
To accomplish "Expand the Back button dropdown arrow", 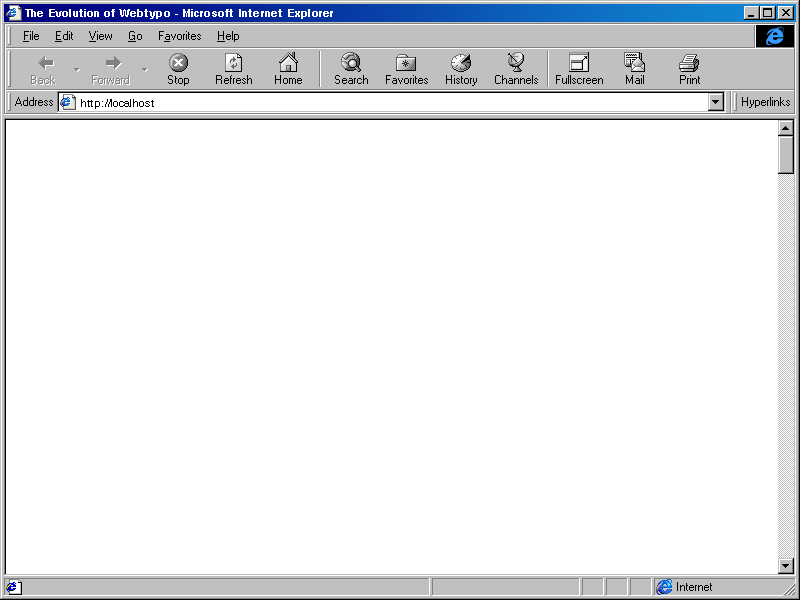I will click(x=75, y=68).
